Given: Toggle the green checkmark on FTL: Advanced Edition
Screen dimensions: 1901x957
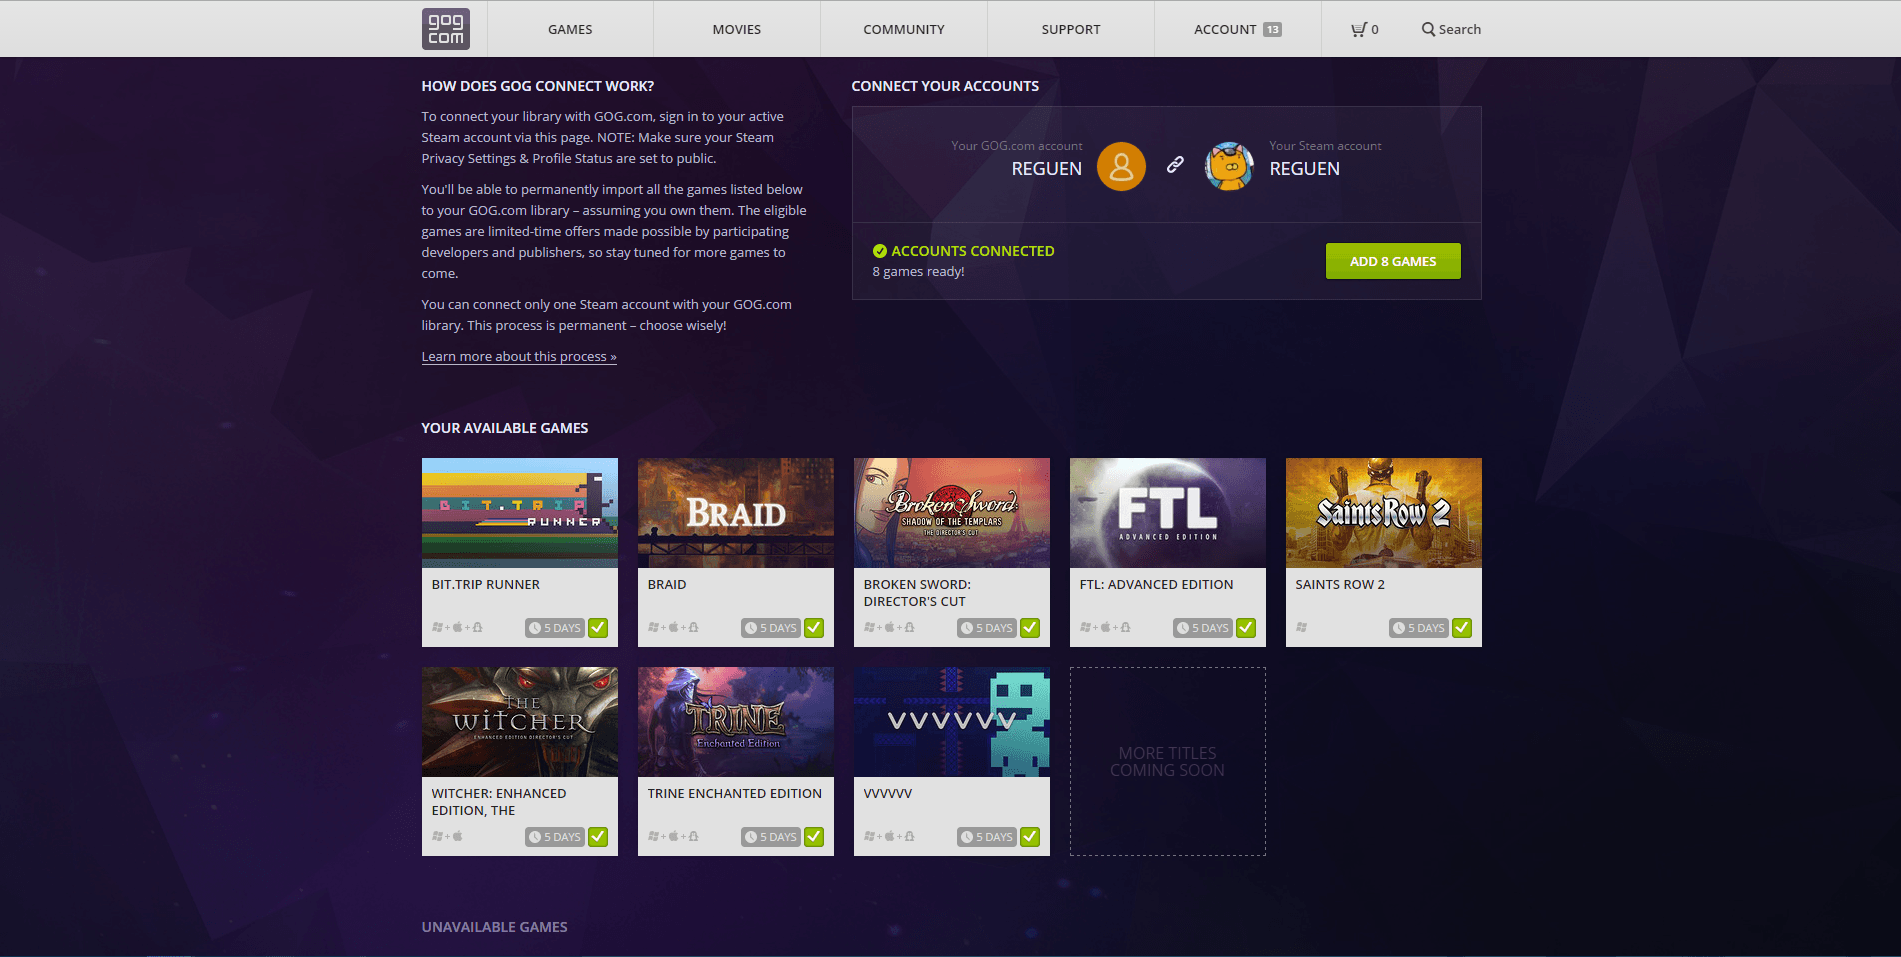Looking at the screenshot, I should click(x=1246, y=628).
